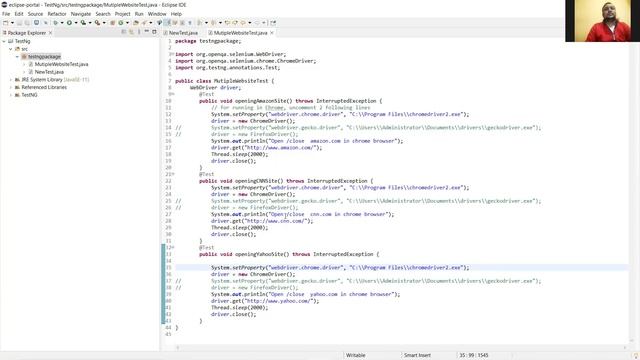The image size is (640, 360).
Task: Click the Open Perspective icon at toolbar end
Action: tap(273, 23)
